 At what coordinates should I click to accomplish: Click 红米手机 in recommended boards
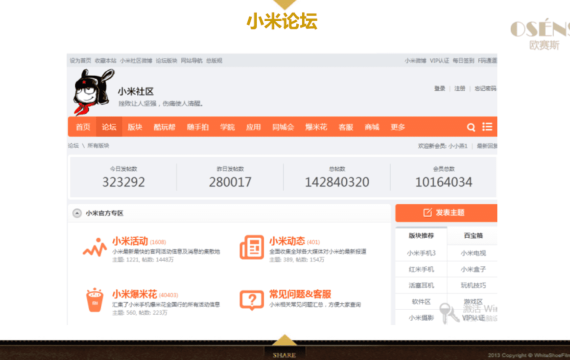click(x=421, y=269)
